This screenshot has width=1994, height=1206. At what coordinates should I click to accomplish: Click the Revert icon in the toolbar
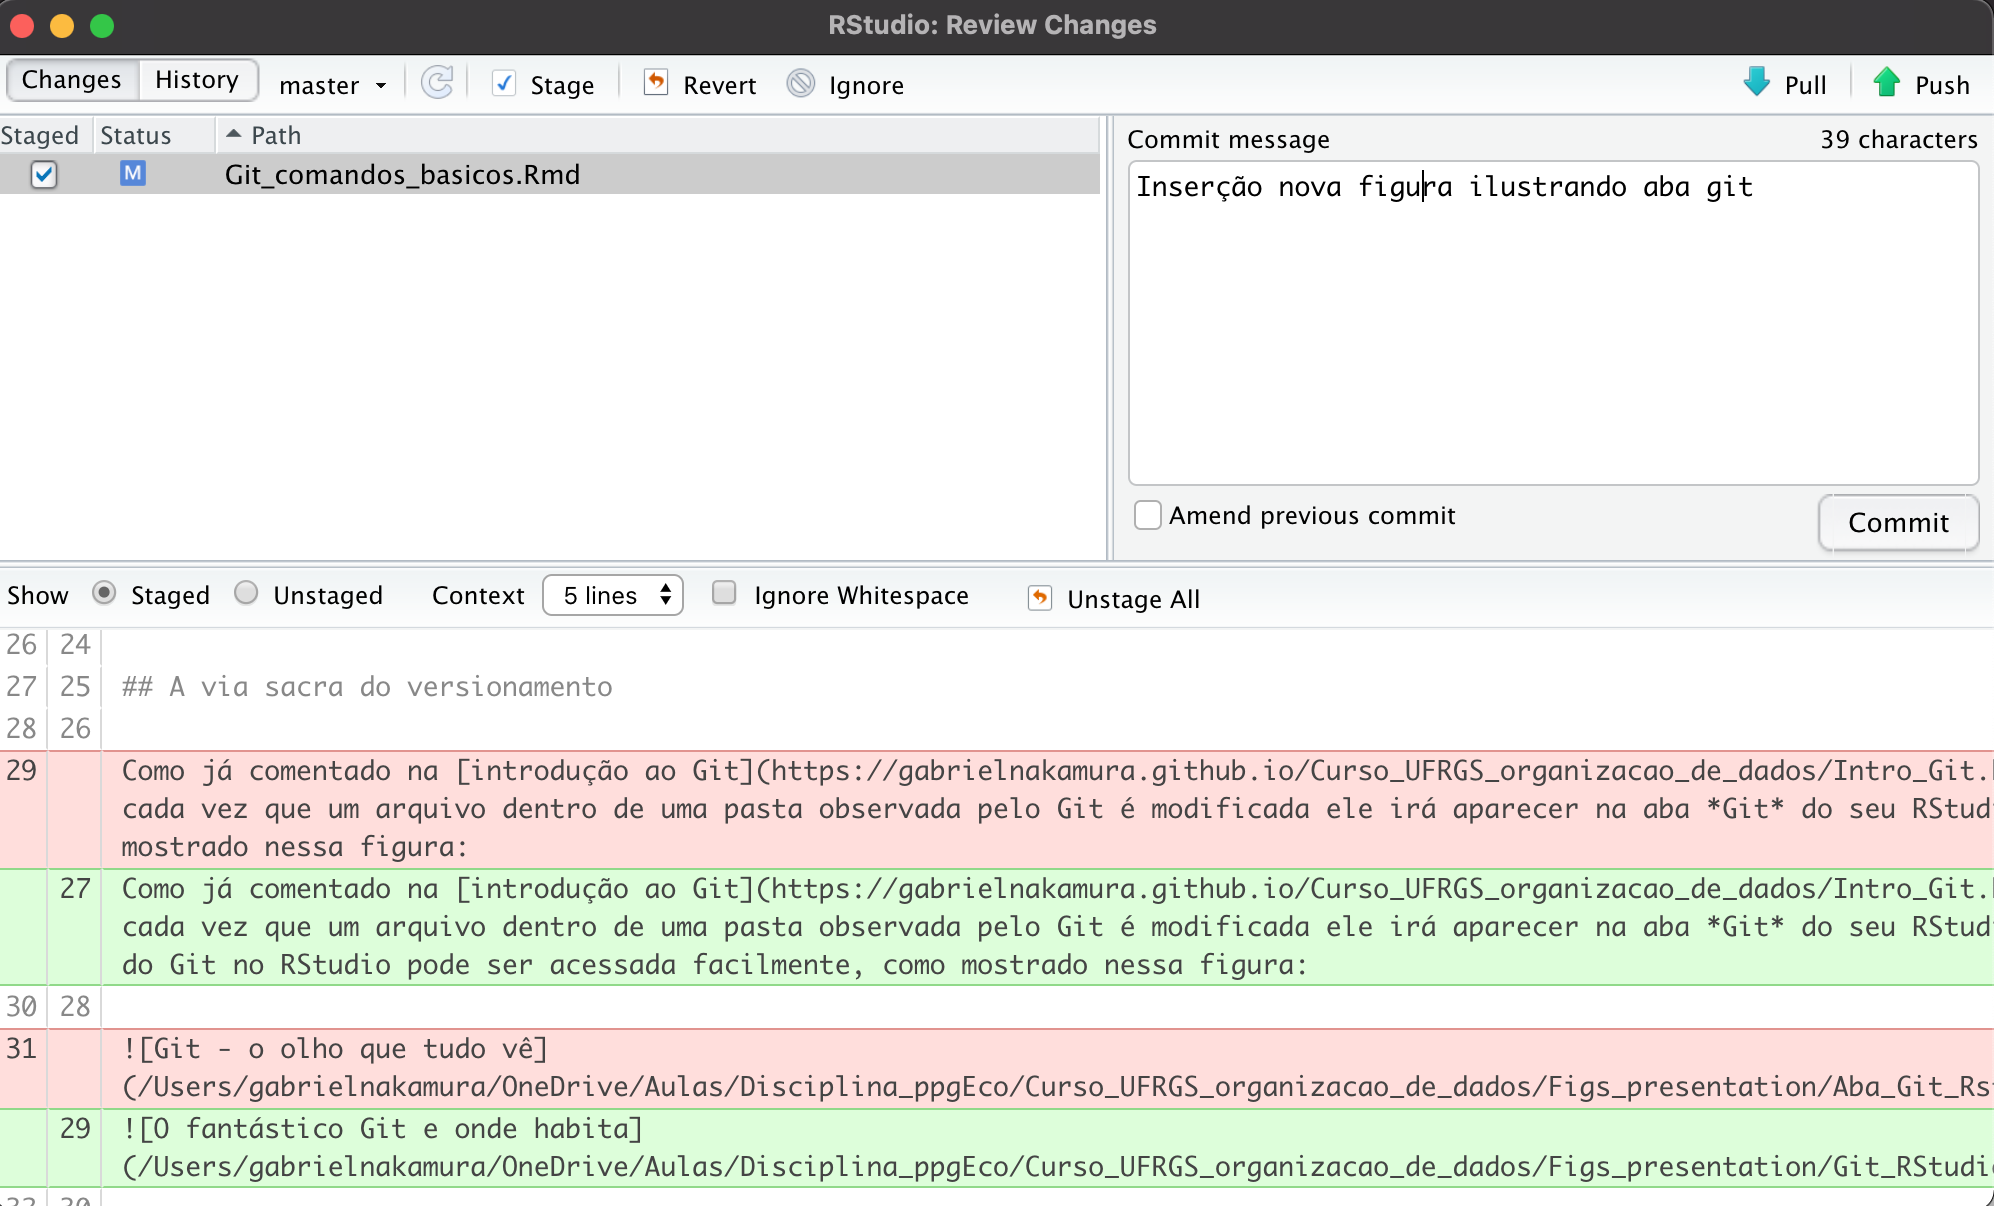(x=656, y=83)
